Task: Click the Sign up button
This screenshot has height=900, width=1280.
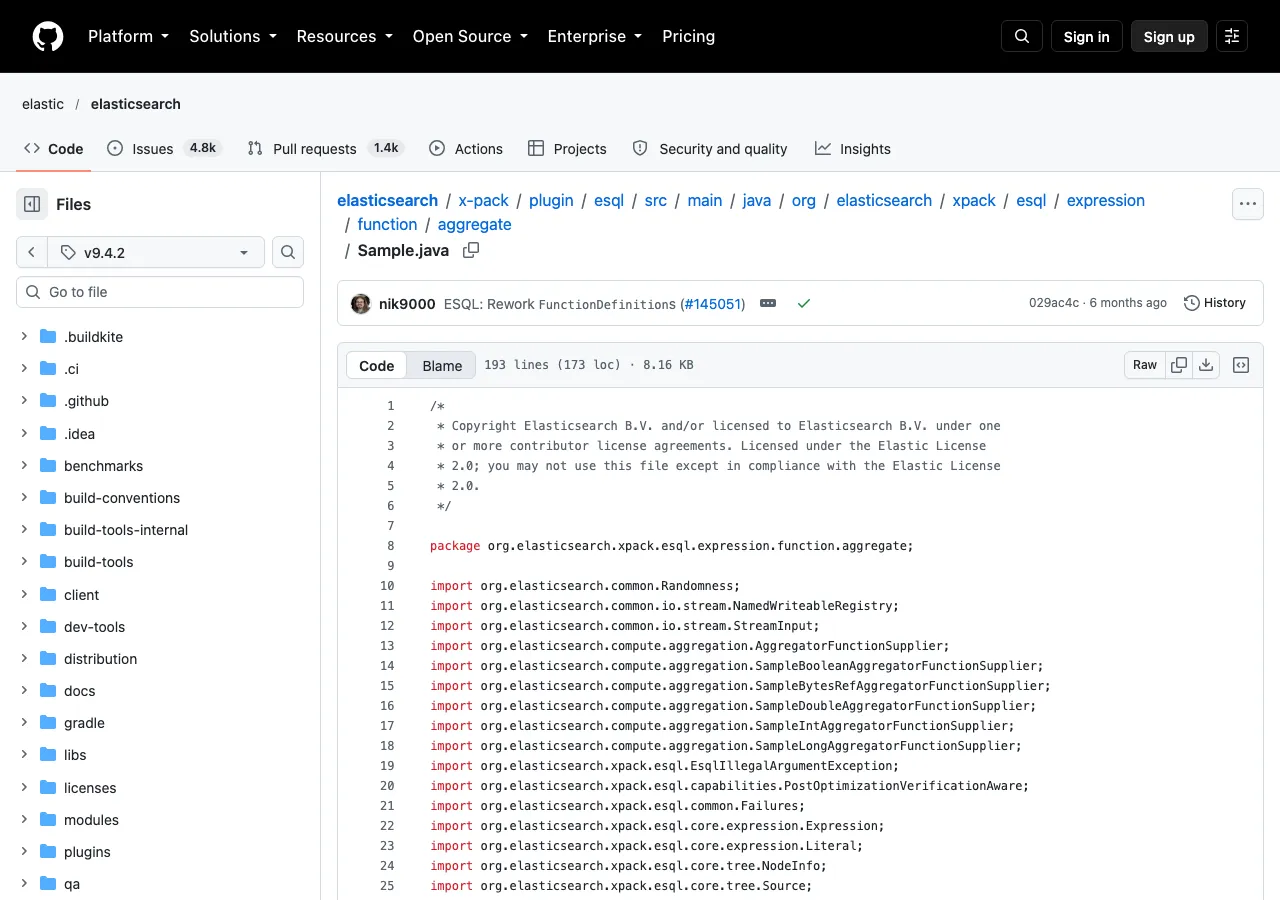Action: tap(1169, 36)
